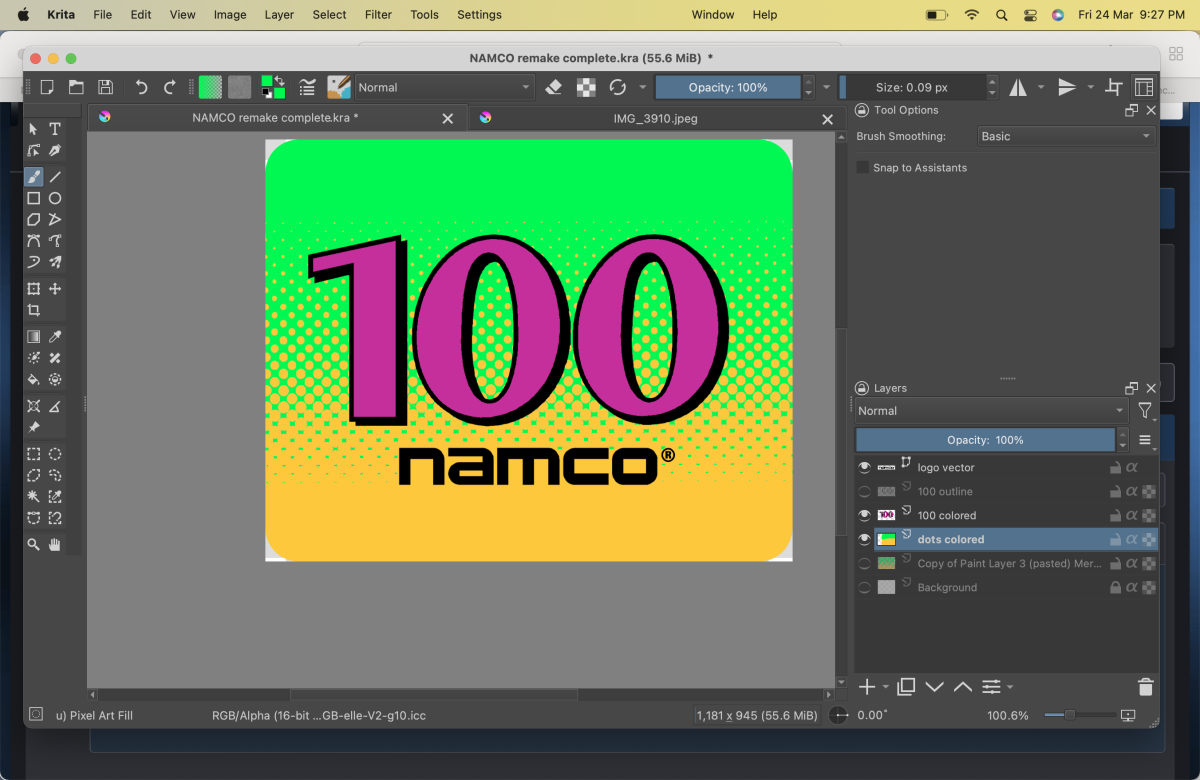The width and height of the screenshot is (1200, 780).
Task: Hide the 100 colored layer
Action: 865,515
